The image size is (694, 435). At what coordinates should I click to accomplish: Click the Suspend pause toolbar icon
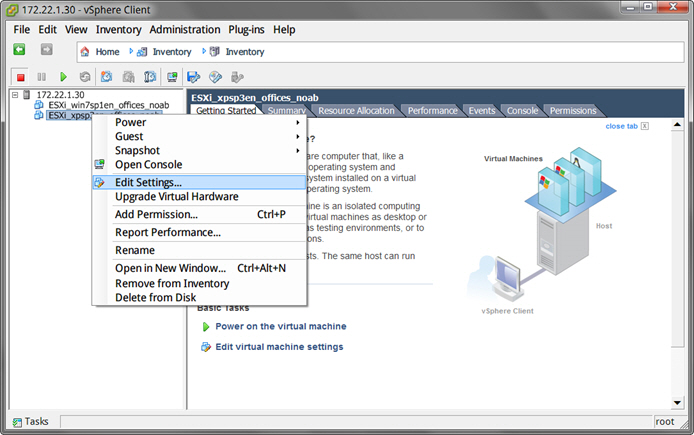tap(41, 77)
